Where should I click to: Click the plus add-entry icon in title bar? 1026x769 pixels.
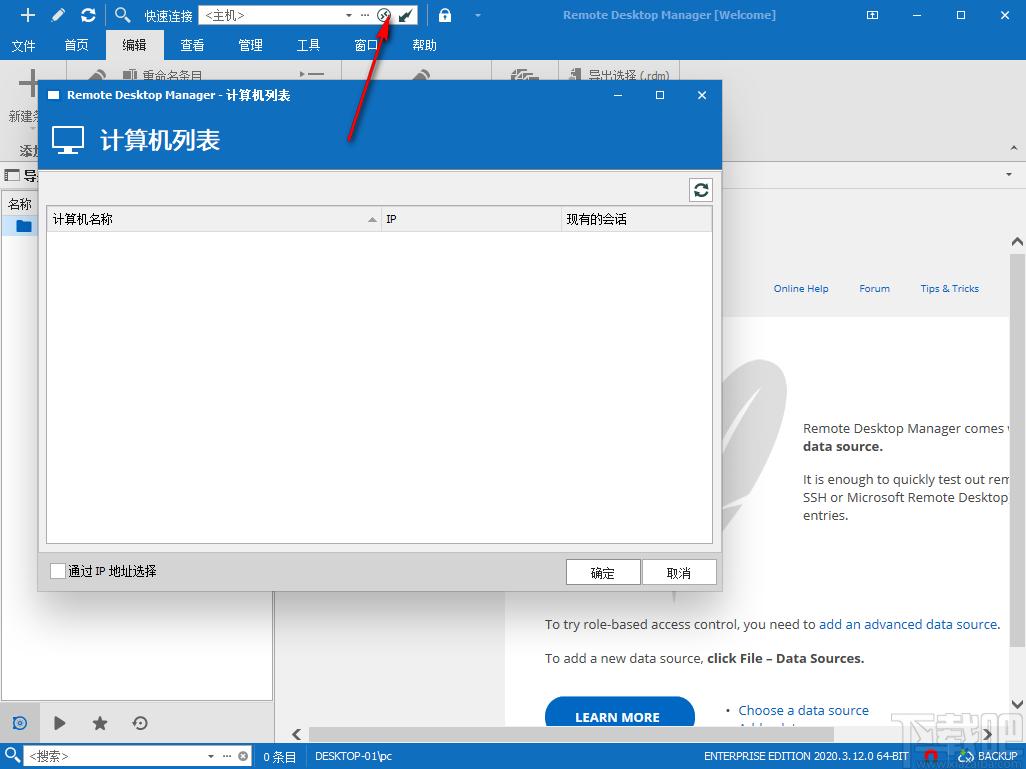click(x=27, y=14)
